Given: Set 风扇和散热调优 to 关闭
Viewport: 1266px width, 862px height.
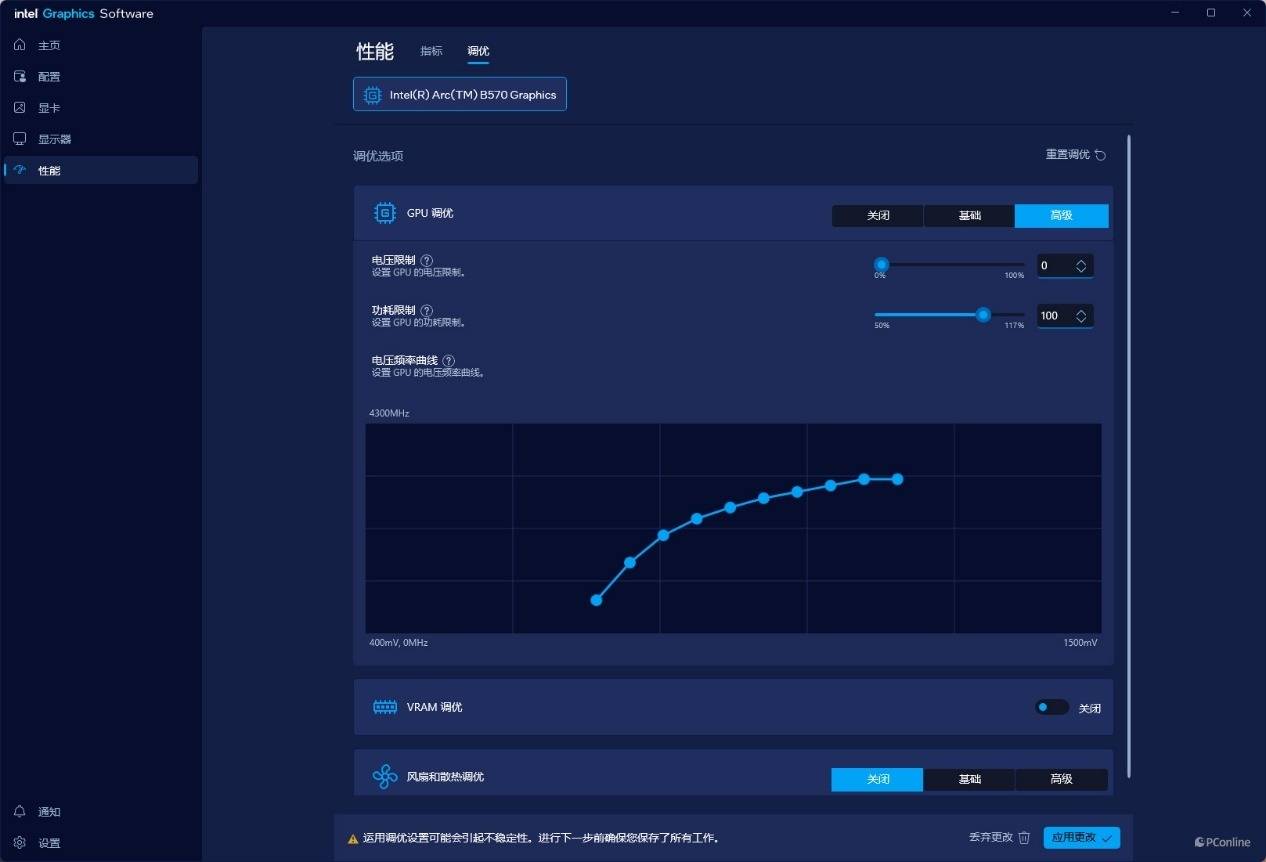Looking at the screenshot, I should [x=878, y=779].
